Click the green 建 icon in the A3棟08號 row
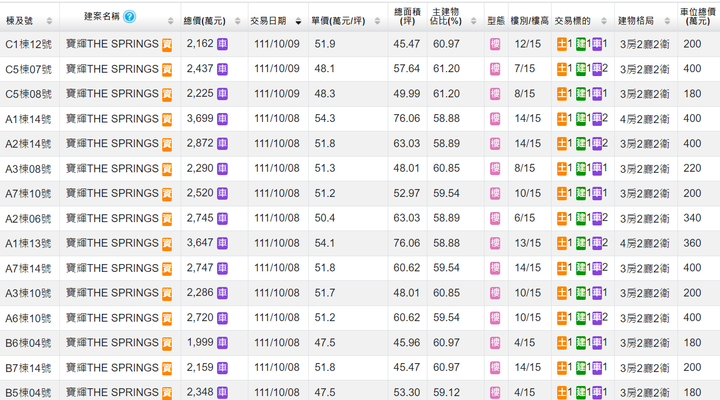The image size is (720, 400). click(x=581, y=169)
